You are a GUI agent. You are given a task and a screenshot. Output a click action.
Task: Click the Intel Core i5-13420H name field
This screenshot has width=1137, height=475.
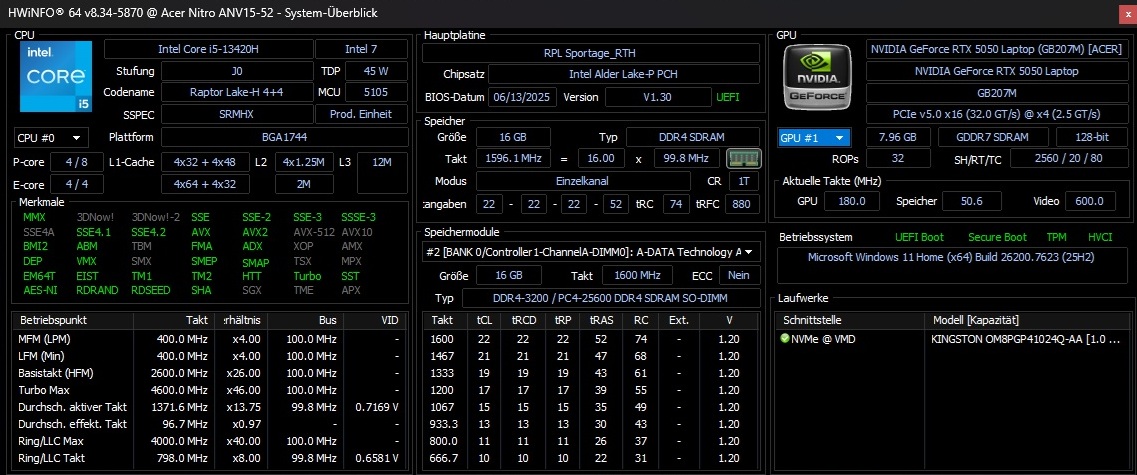click(x=207, y=49)
